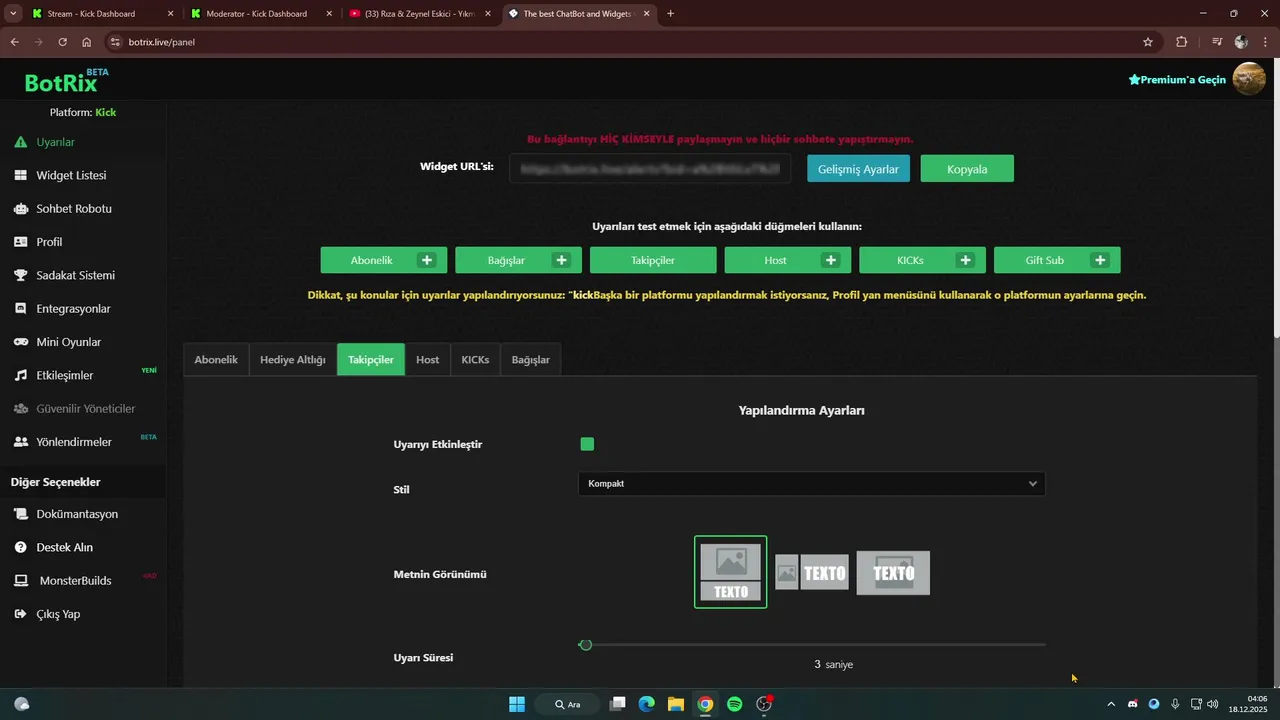Screen dimensions: 1280x720
Task: Click the Widget Listesi grid icon
Action: click(20, 175)
